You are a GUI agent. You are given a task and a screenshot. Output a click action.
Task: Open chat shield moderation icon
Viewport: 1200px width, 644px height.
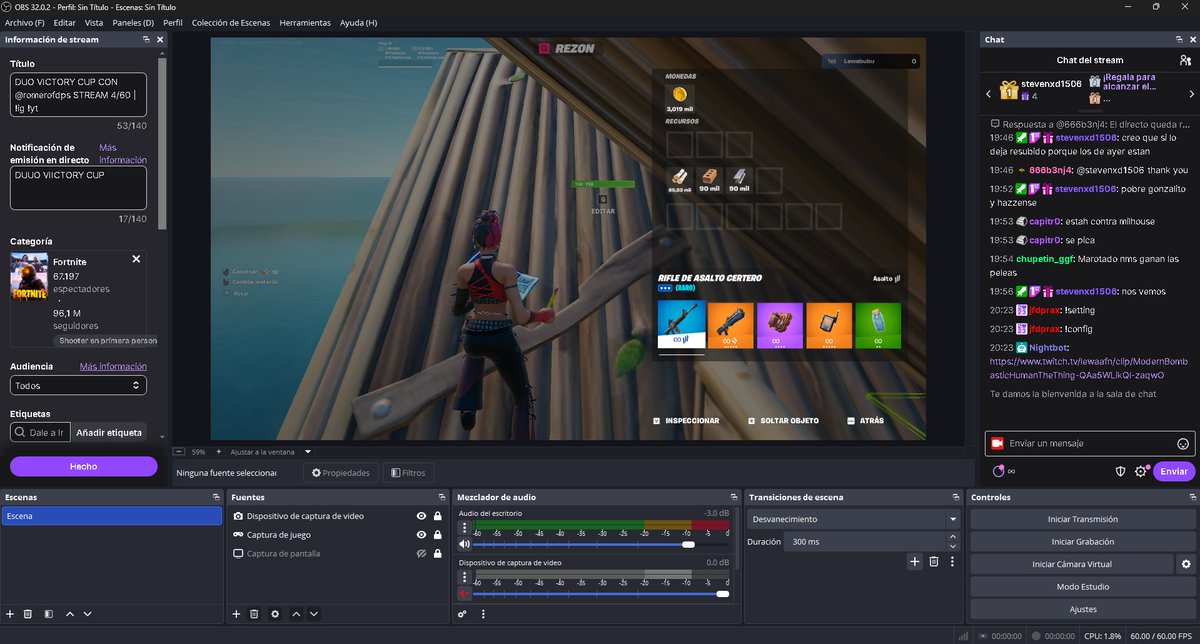(x=1121, y=471)
